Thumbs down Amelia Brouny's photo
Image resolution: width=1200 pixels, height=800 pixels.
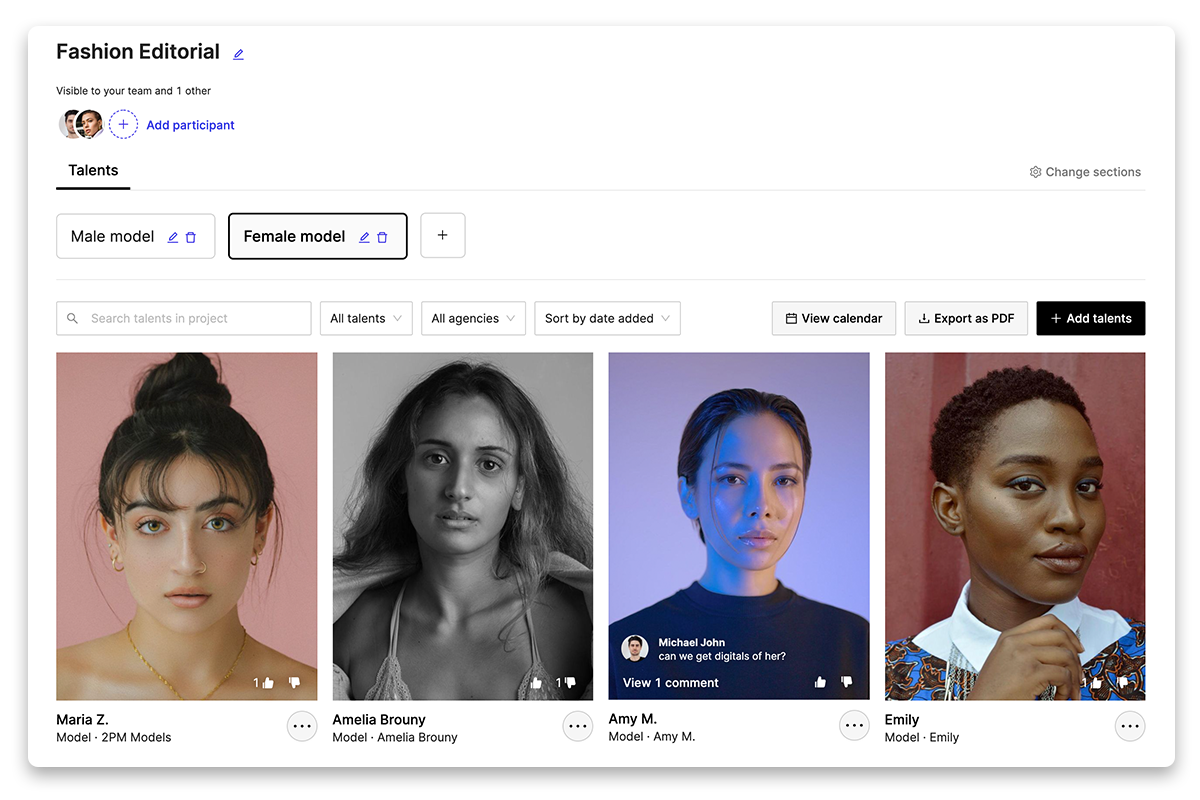pyautogui.click(x=570, y=683)
